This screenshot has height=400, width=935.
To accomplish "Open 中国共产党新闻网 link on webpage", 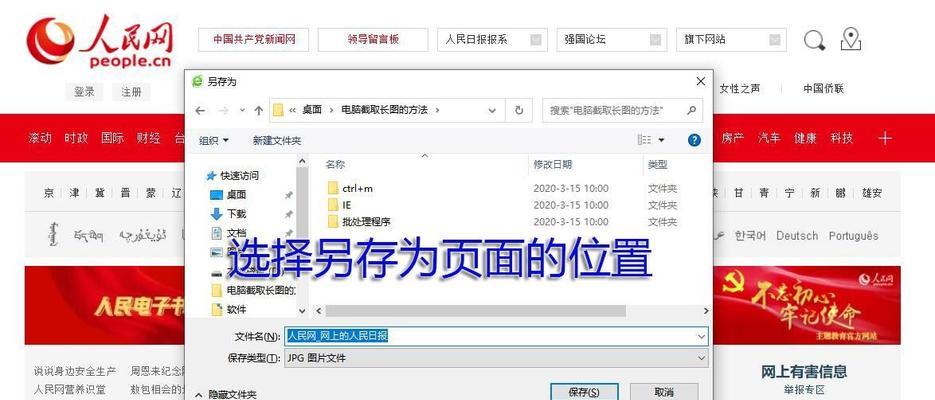I will (254, 40).
